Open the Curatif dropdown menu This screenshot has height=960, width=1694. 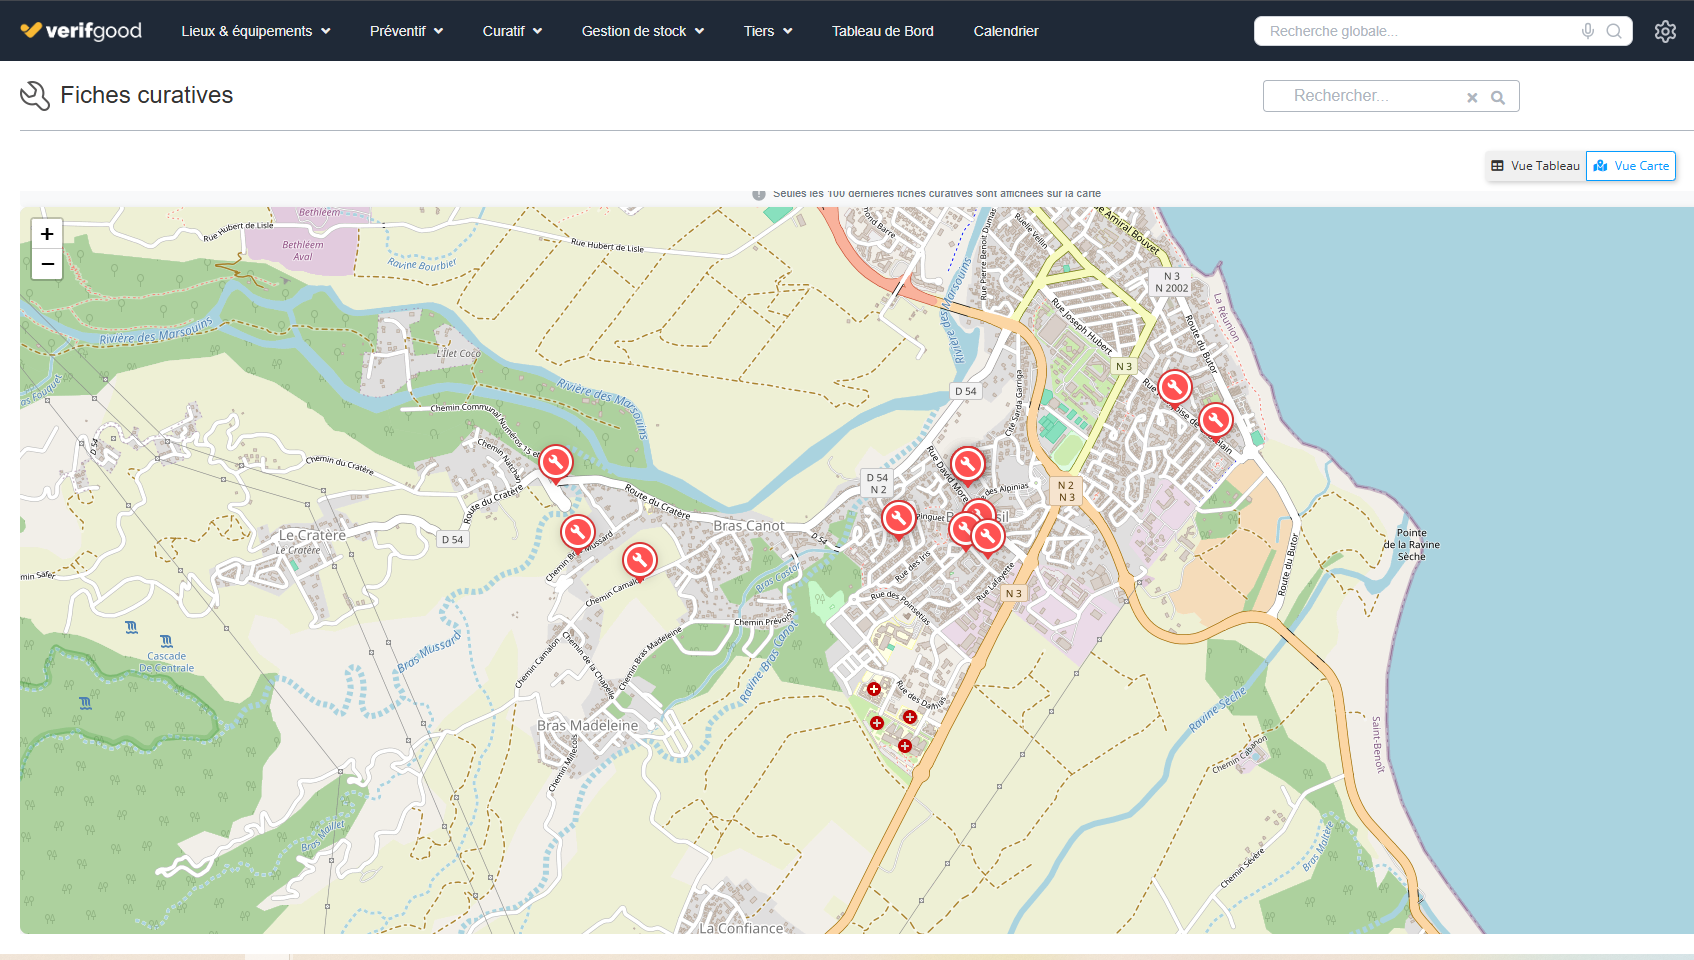512,31
